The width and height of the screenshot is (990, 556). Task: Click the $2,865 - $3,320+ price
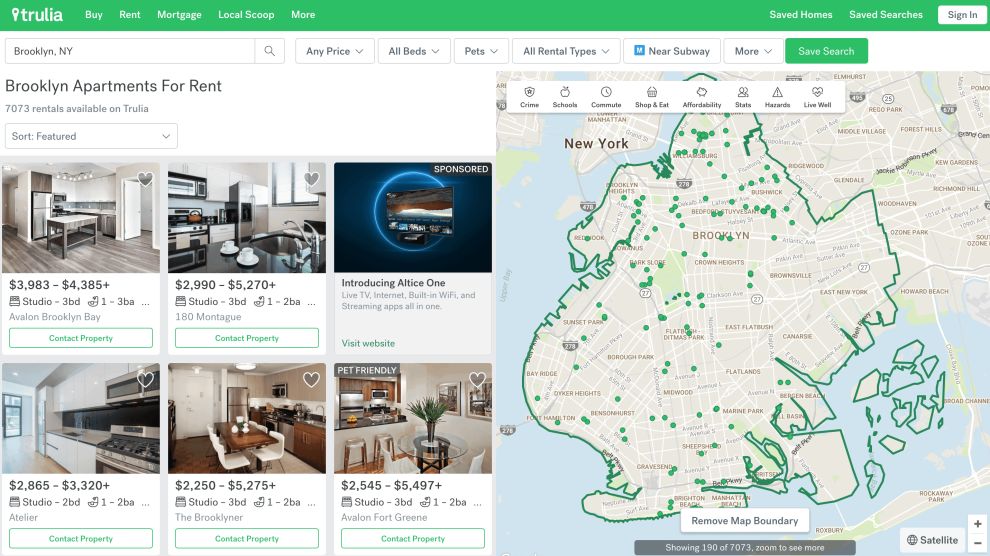point(59,485)
